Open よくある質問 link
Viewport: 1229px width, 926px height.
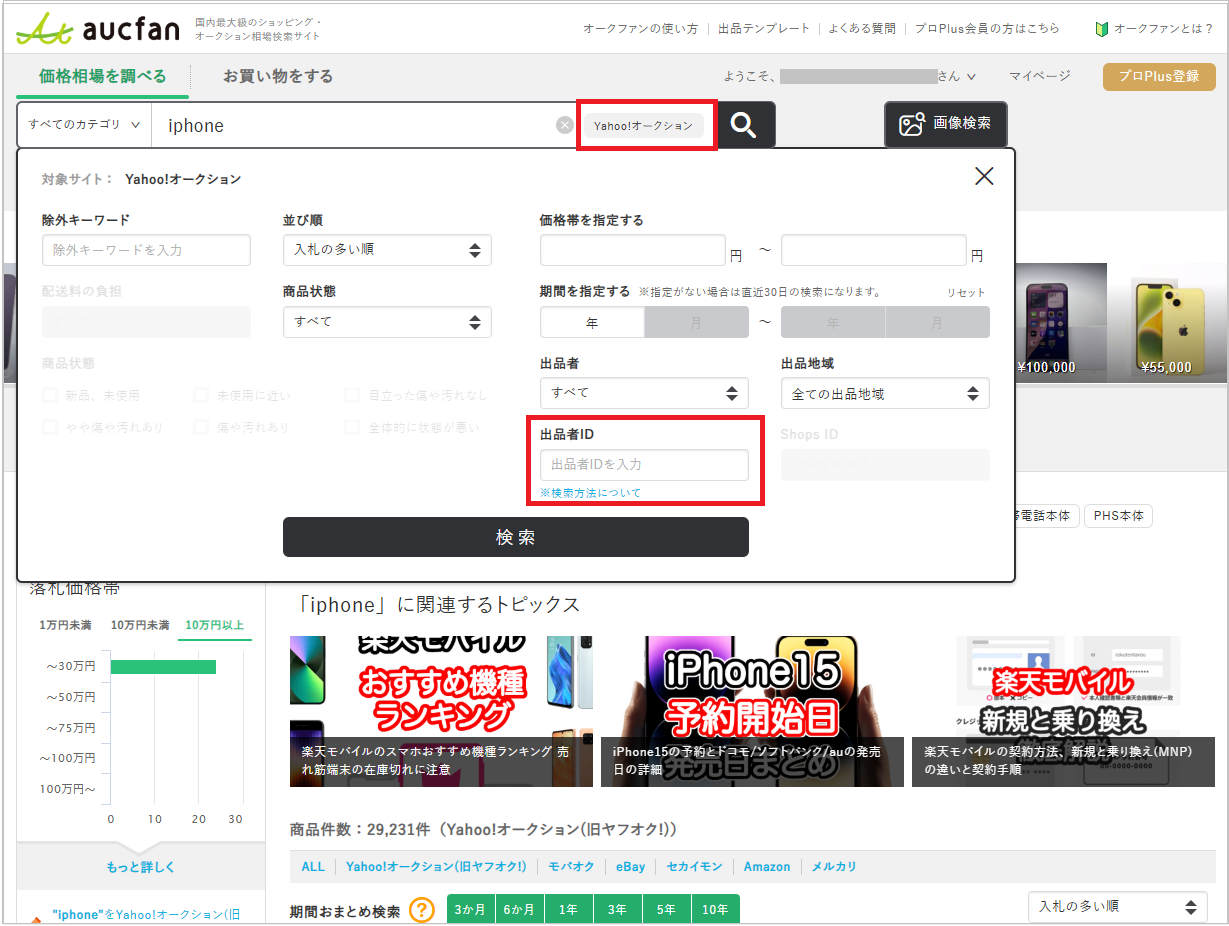(862, 29)
